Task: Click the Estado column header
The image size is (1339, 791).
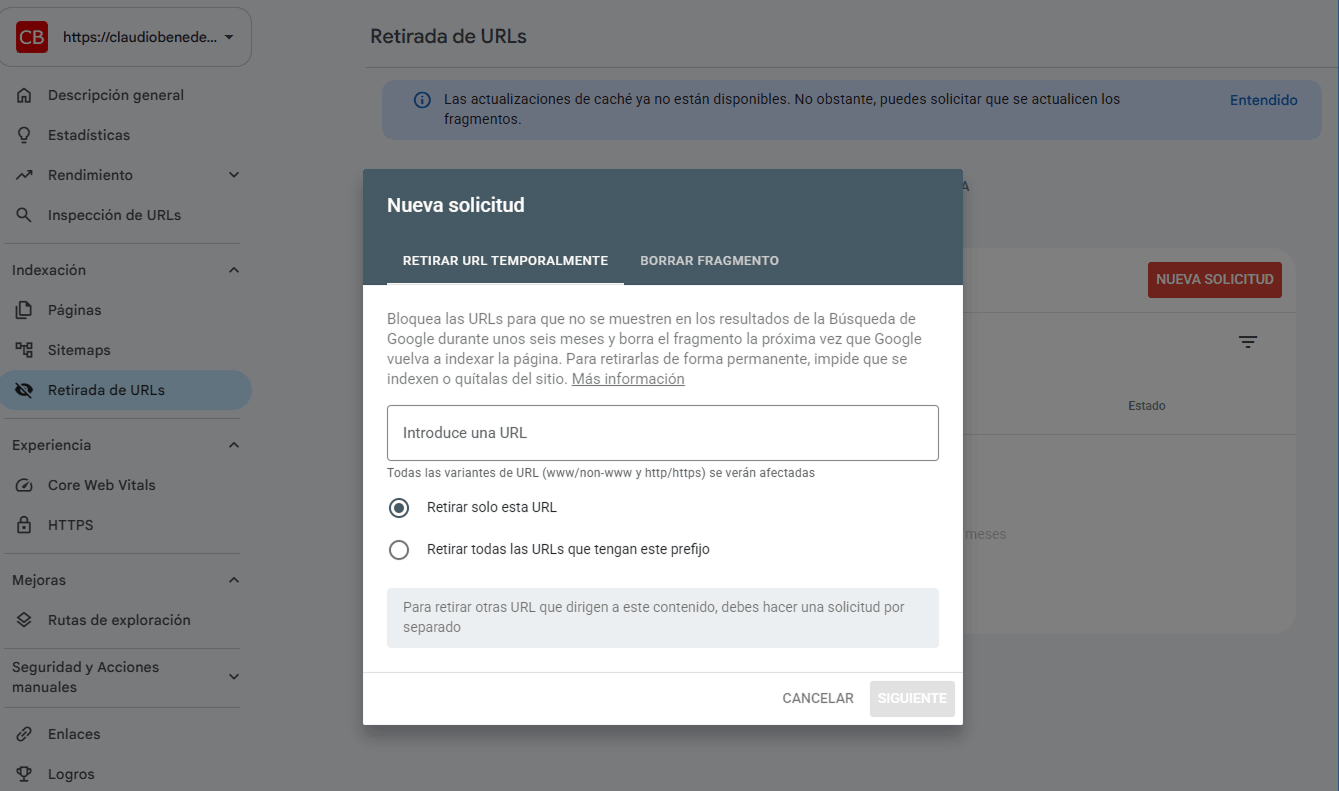Action: pos(1147,406)
